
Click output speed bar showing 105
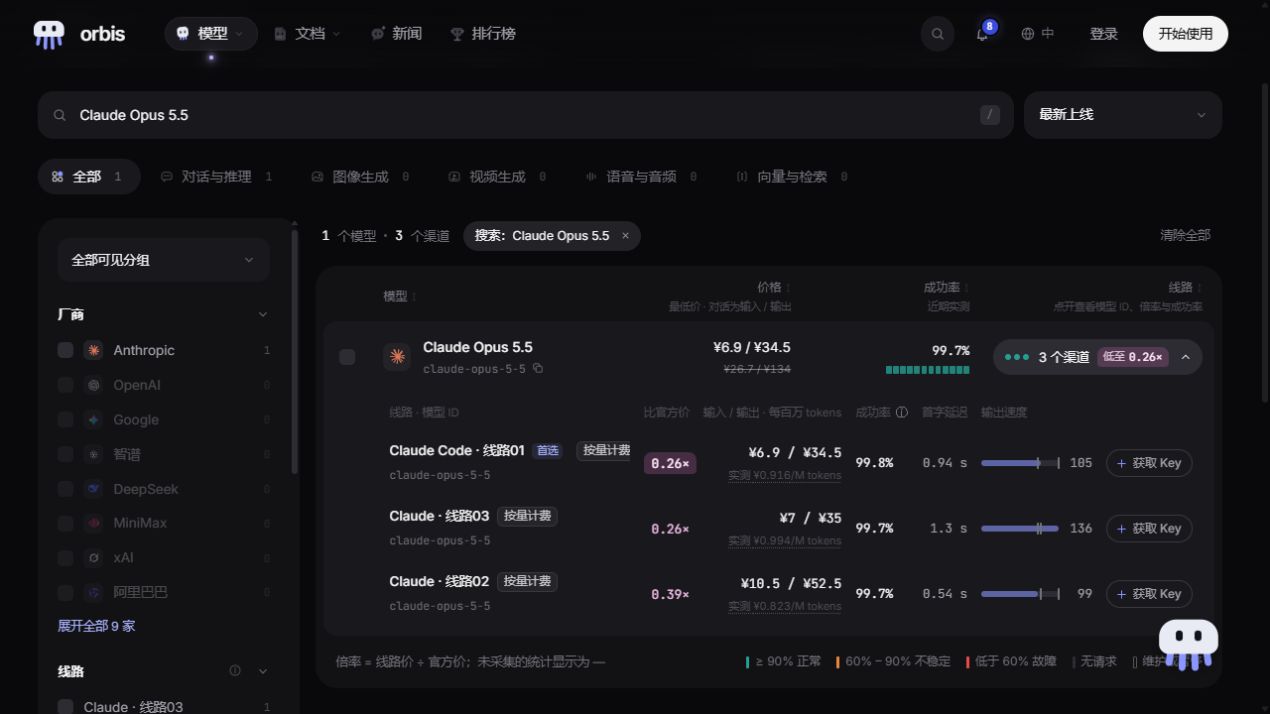1020,463
